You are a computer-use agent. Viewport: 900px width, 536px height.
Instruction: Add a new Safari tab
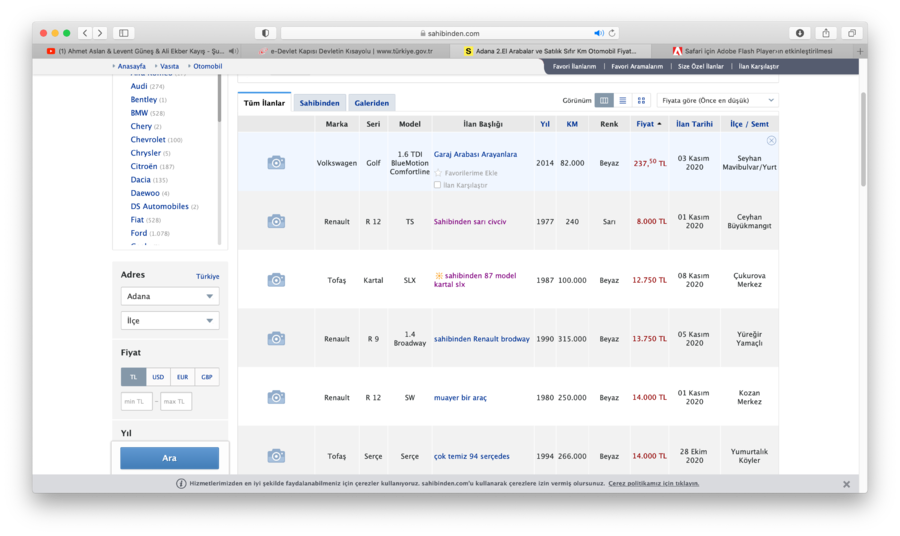point(860,51)
